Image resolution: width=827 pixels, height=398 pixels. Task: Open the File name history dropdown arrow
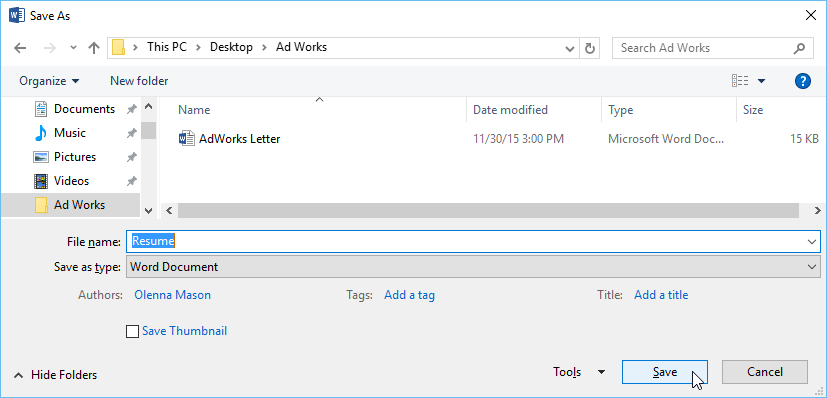(x=812, y=241)
